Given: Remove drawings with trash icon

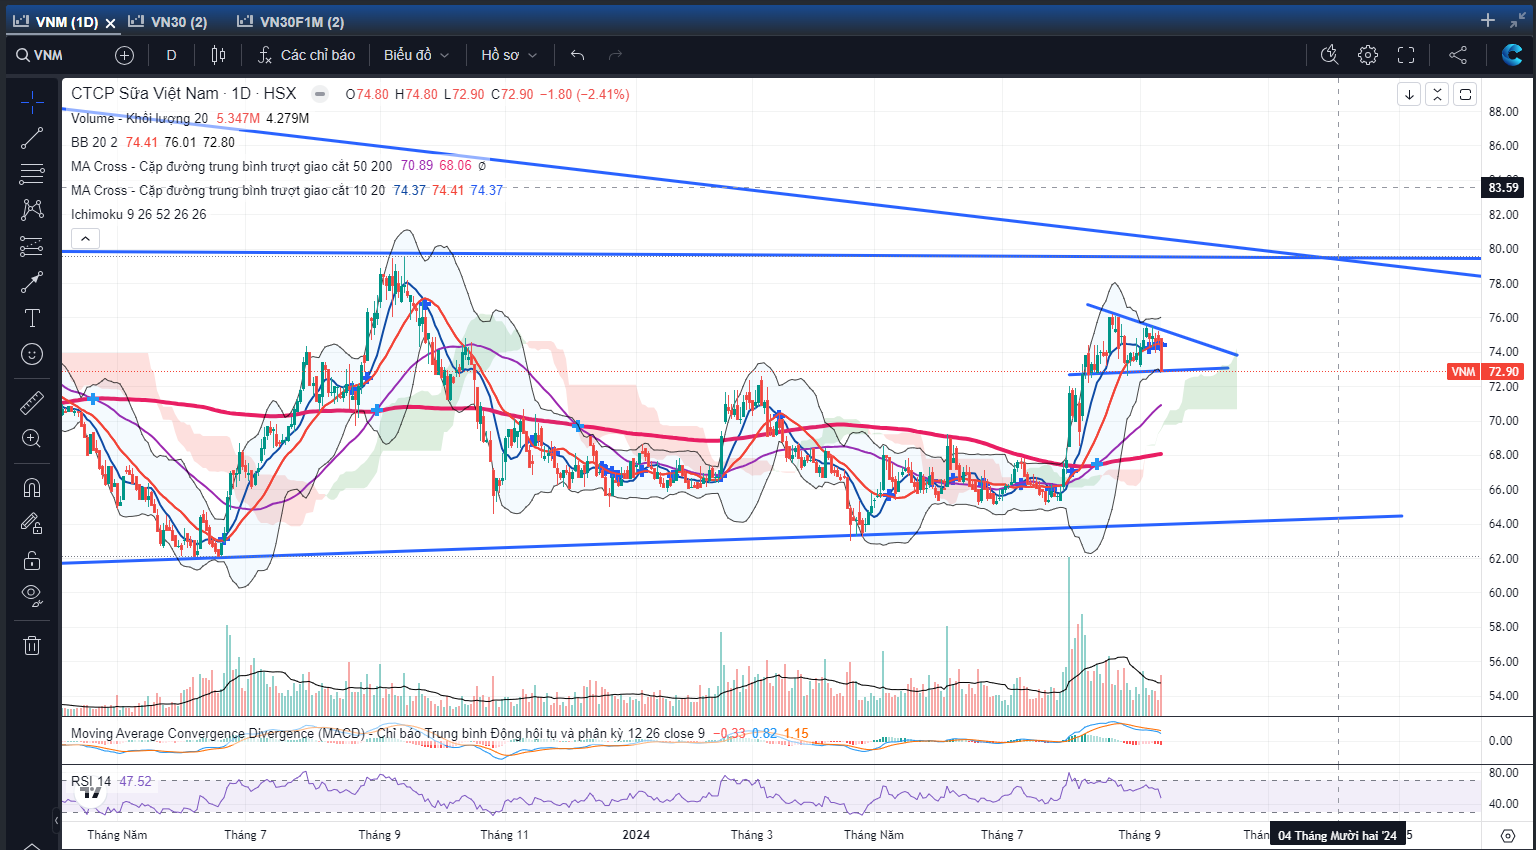Looking at the screenshot, I should 32,645.
